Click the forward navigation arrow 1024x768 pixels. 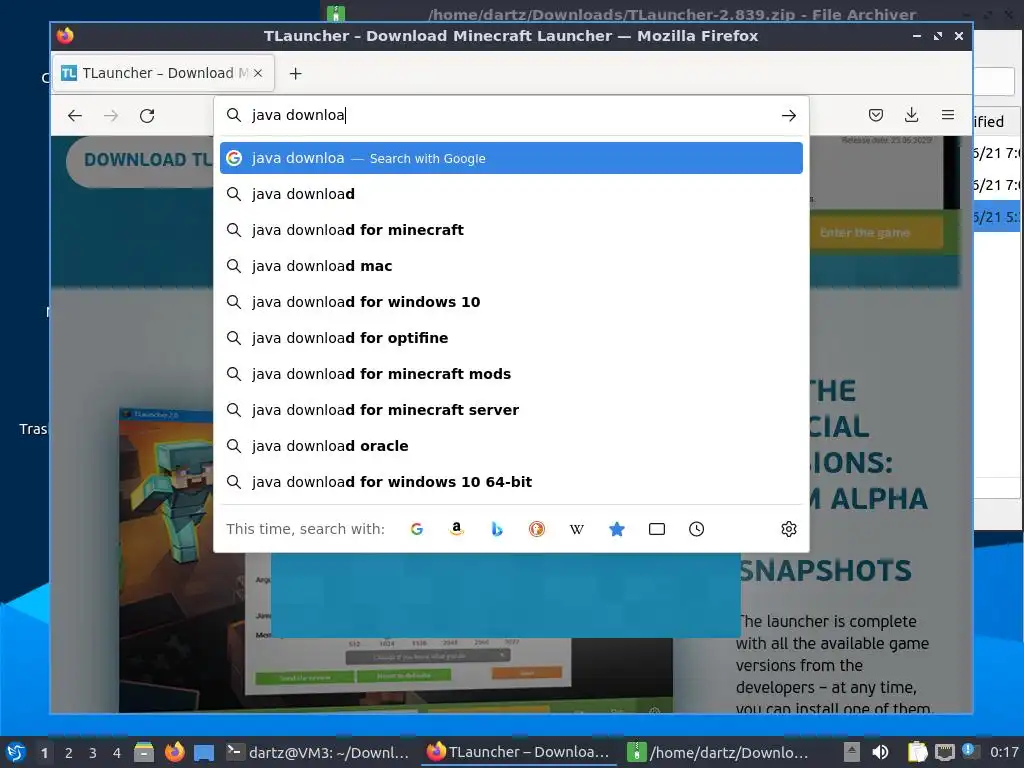pyautogui.click(x=111, y=116)
